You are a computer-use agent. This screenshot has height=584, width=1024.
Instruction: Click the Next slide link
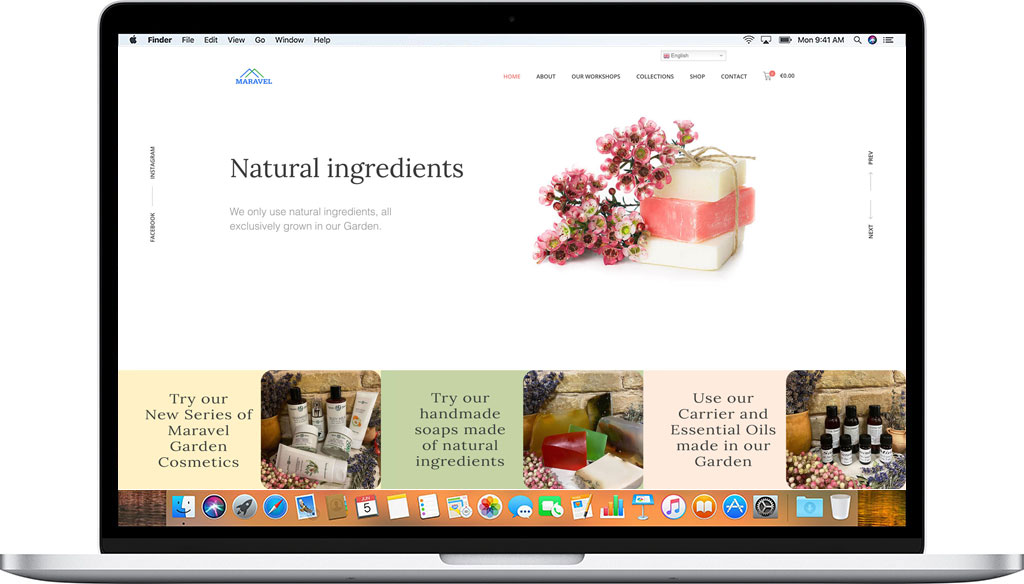click(x=871, y=231)
